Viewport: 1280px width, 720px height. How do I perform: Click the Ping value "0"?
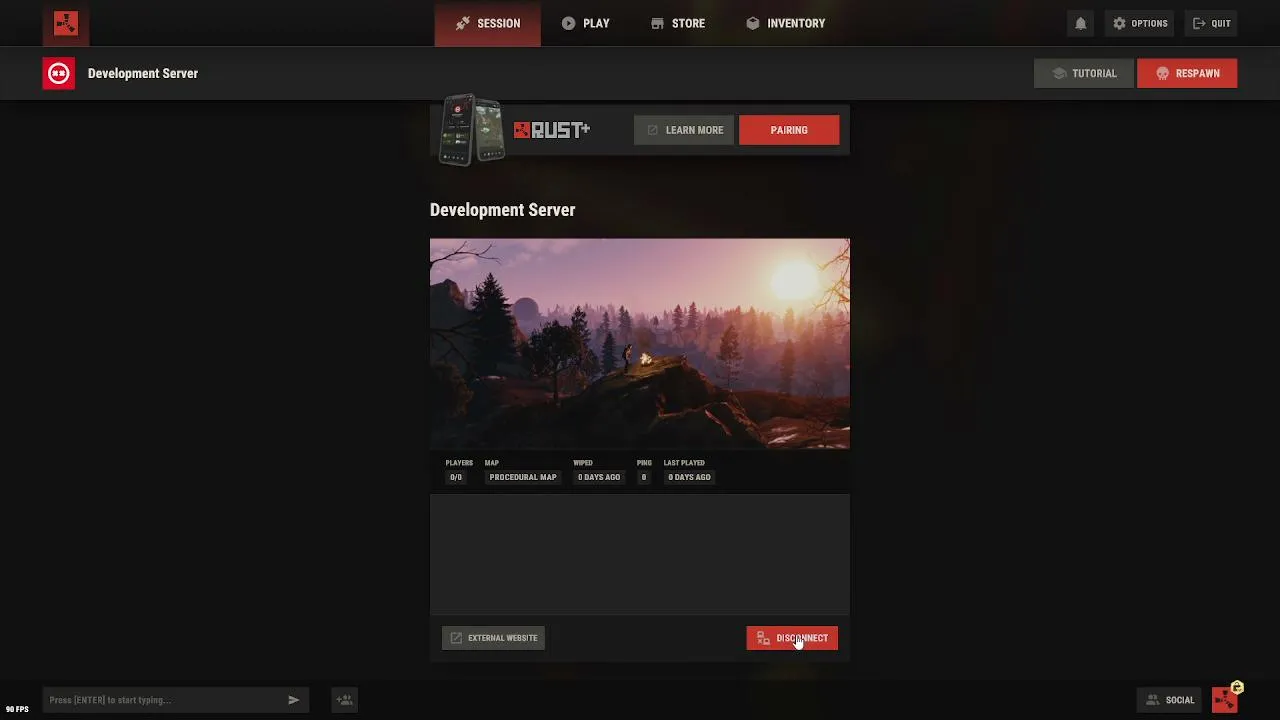(x=644, y=477)
